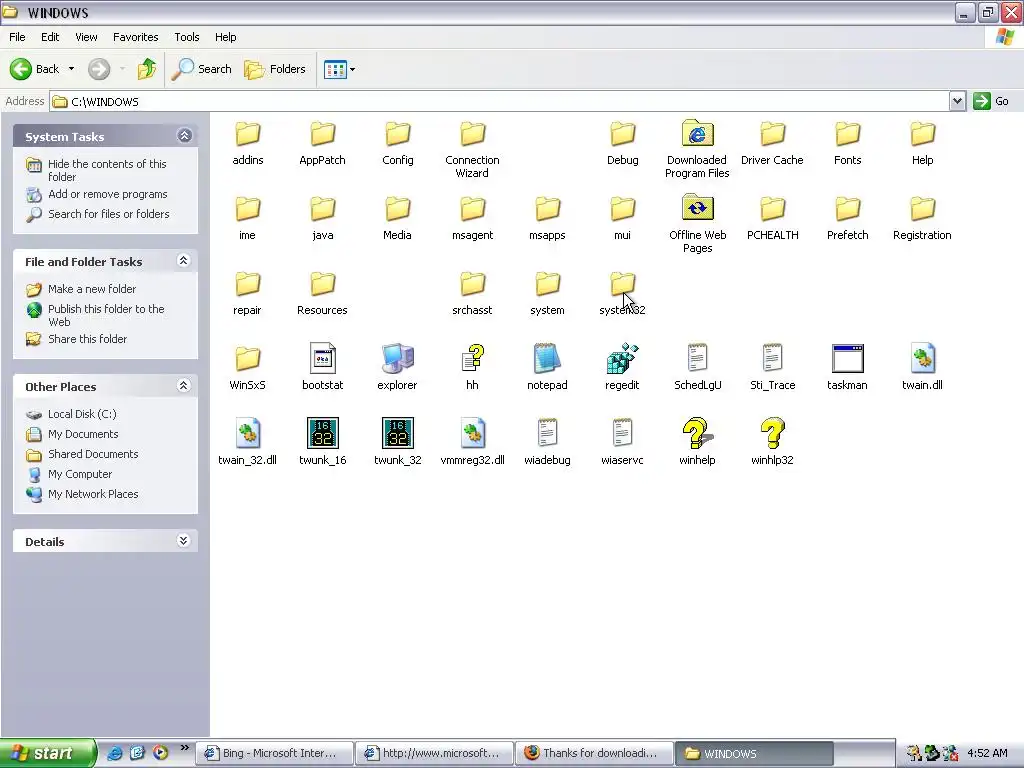
Task: Select the WinSxS folder icon
Action: click(248, 359)
